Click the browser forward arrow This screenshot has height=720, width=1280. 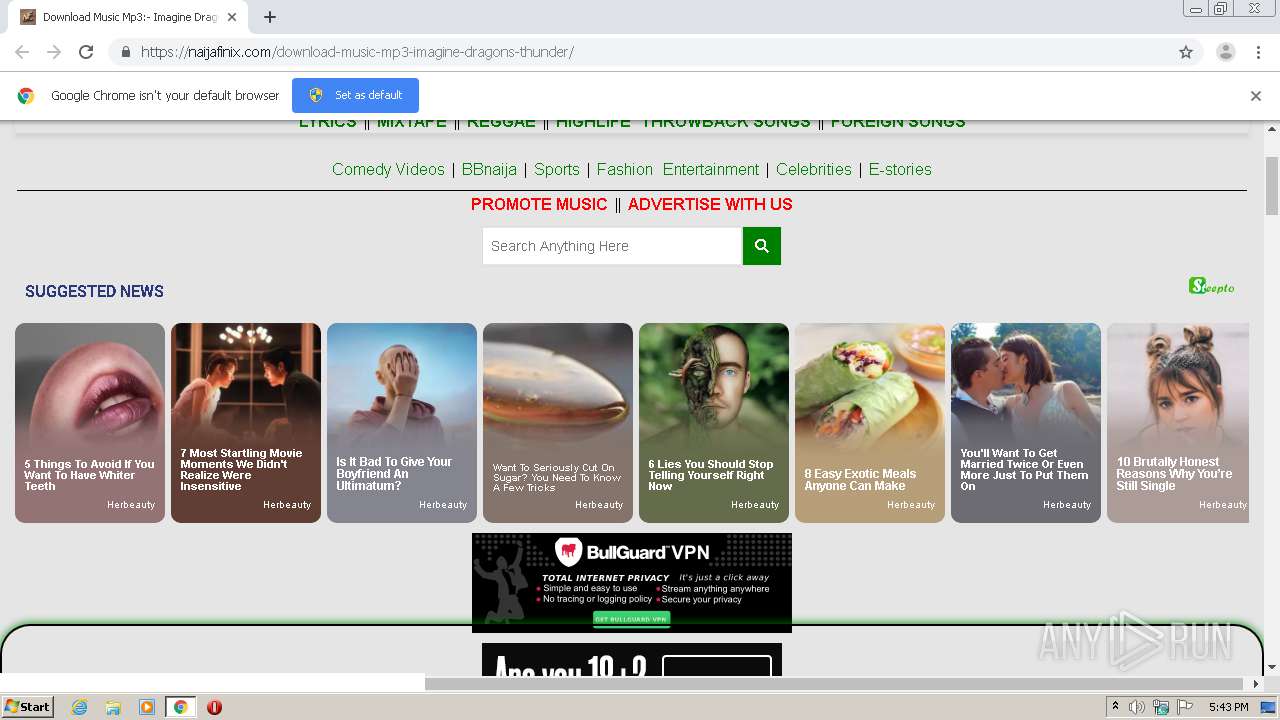(x=54, y=52)
